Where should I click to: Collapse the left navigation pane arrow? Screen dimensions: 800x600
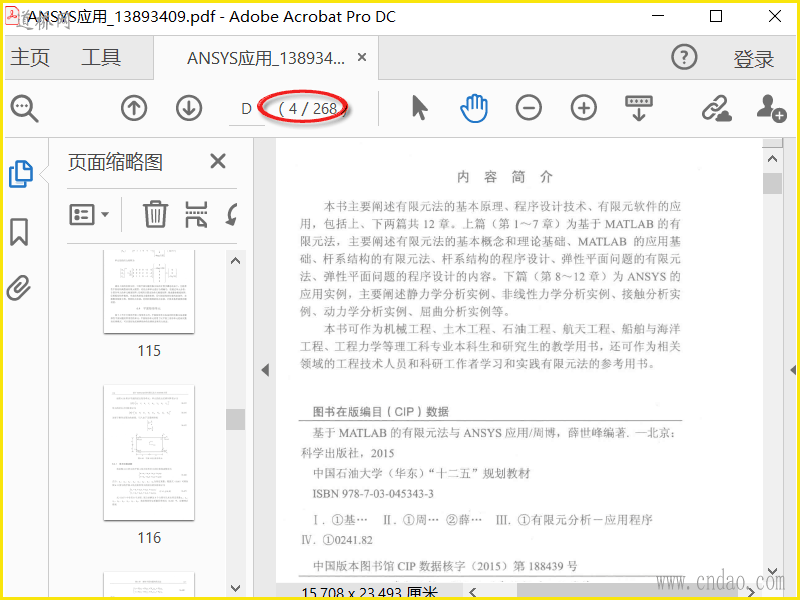point(265,370)
